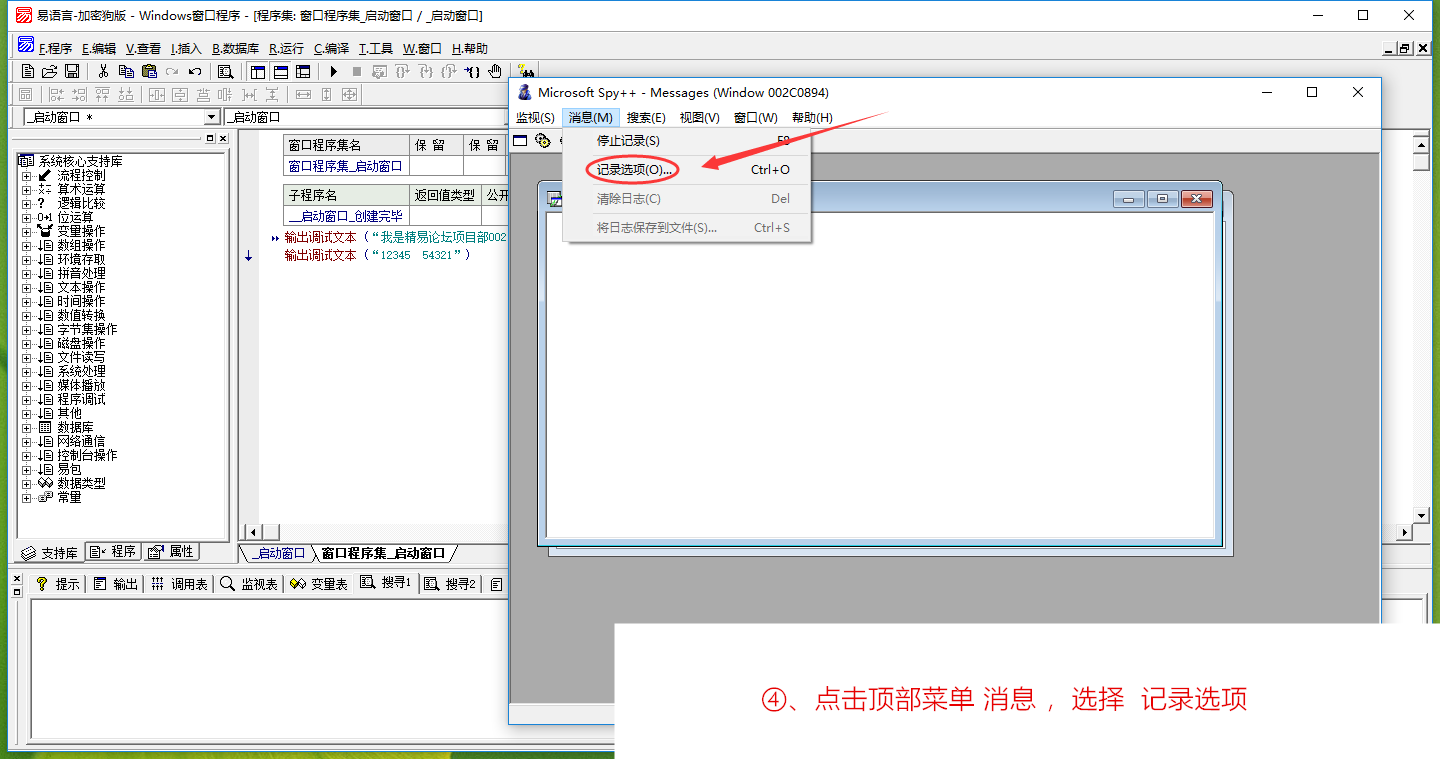Click the Open folder toolbar icon
The width and height of the screenshot is (1440, 759).
point(49,71)
